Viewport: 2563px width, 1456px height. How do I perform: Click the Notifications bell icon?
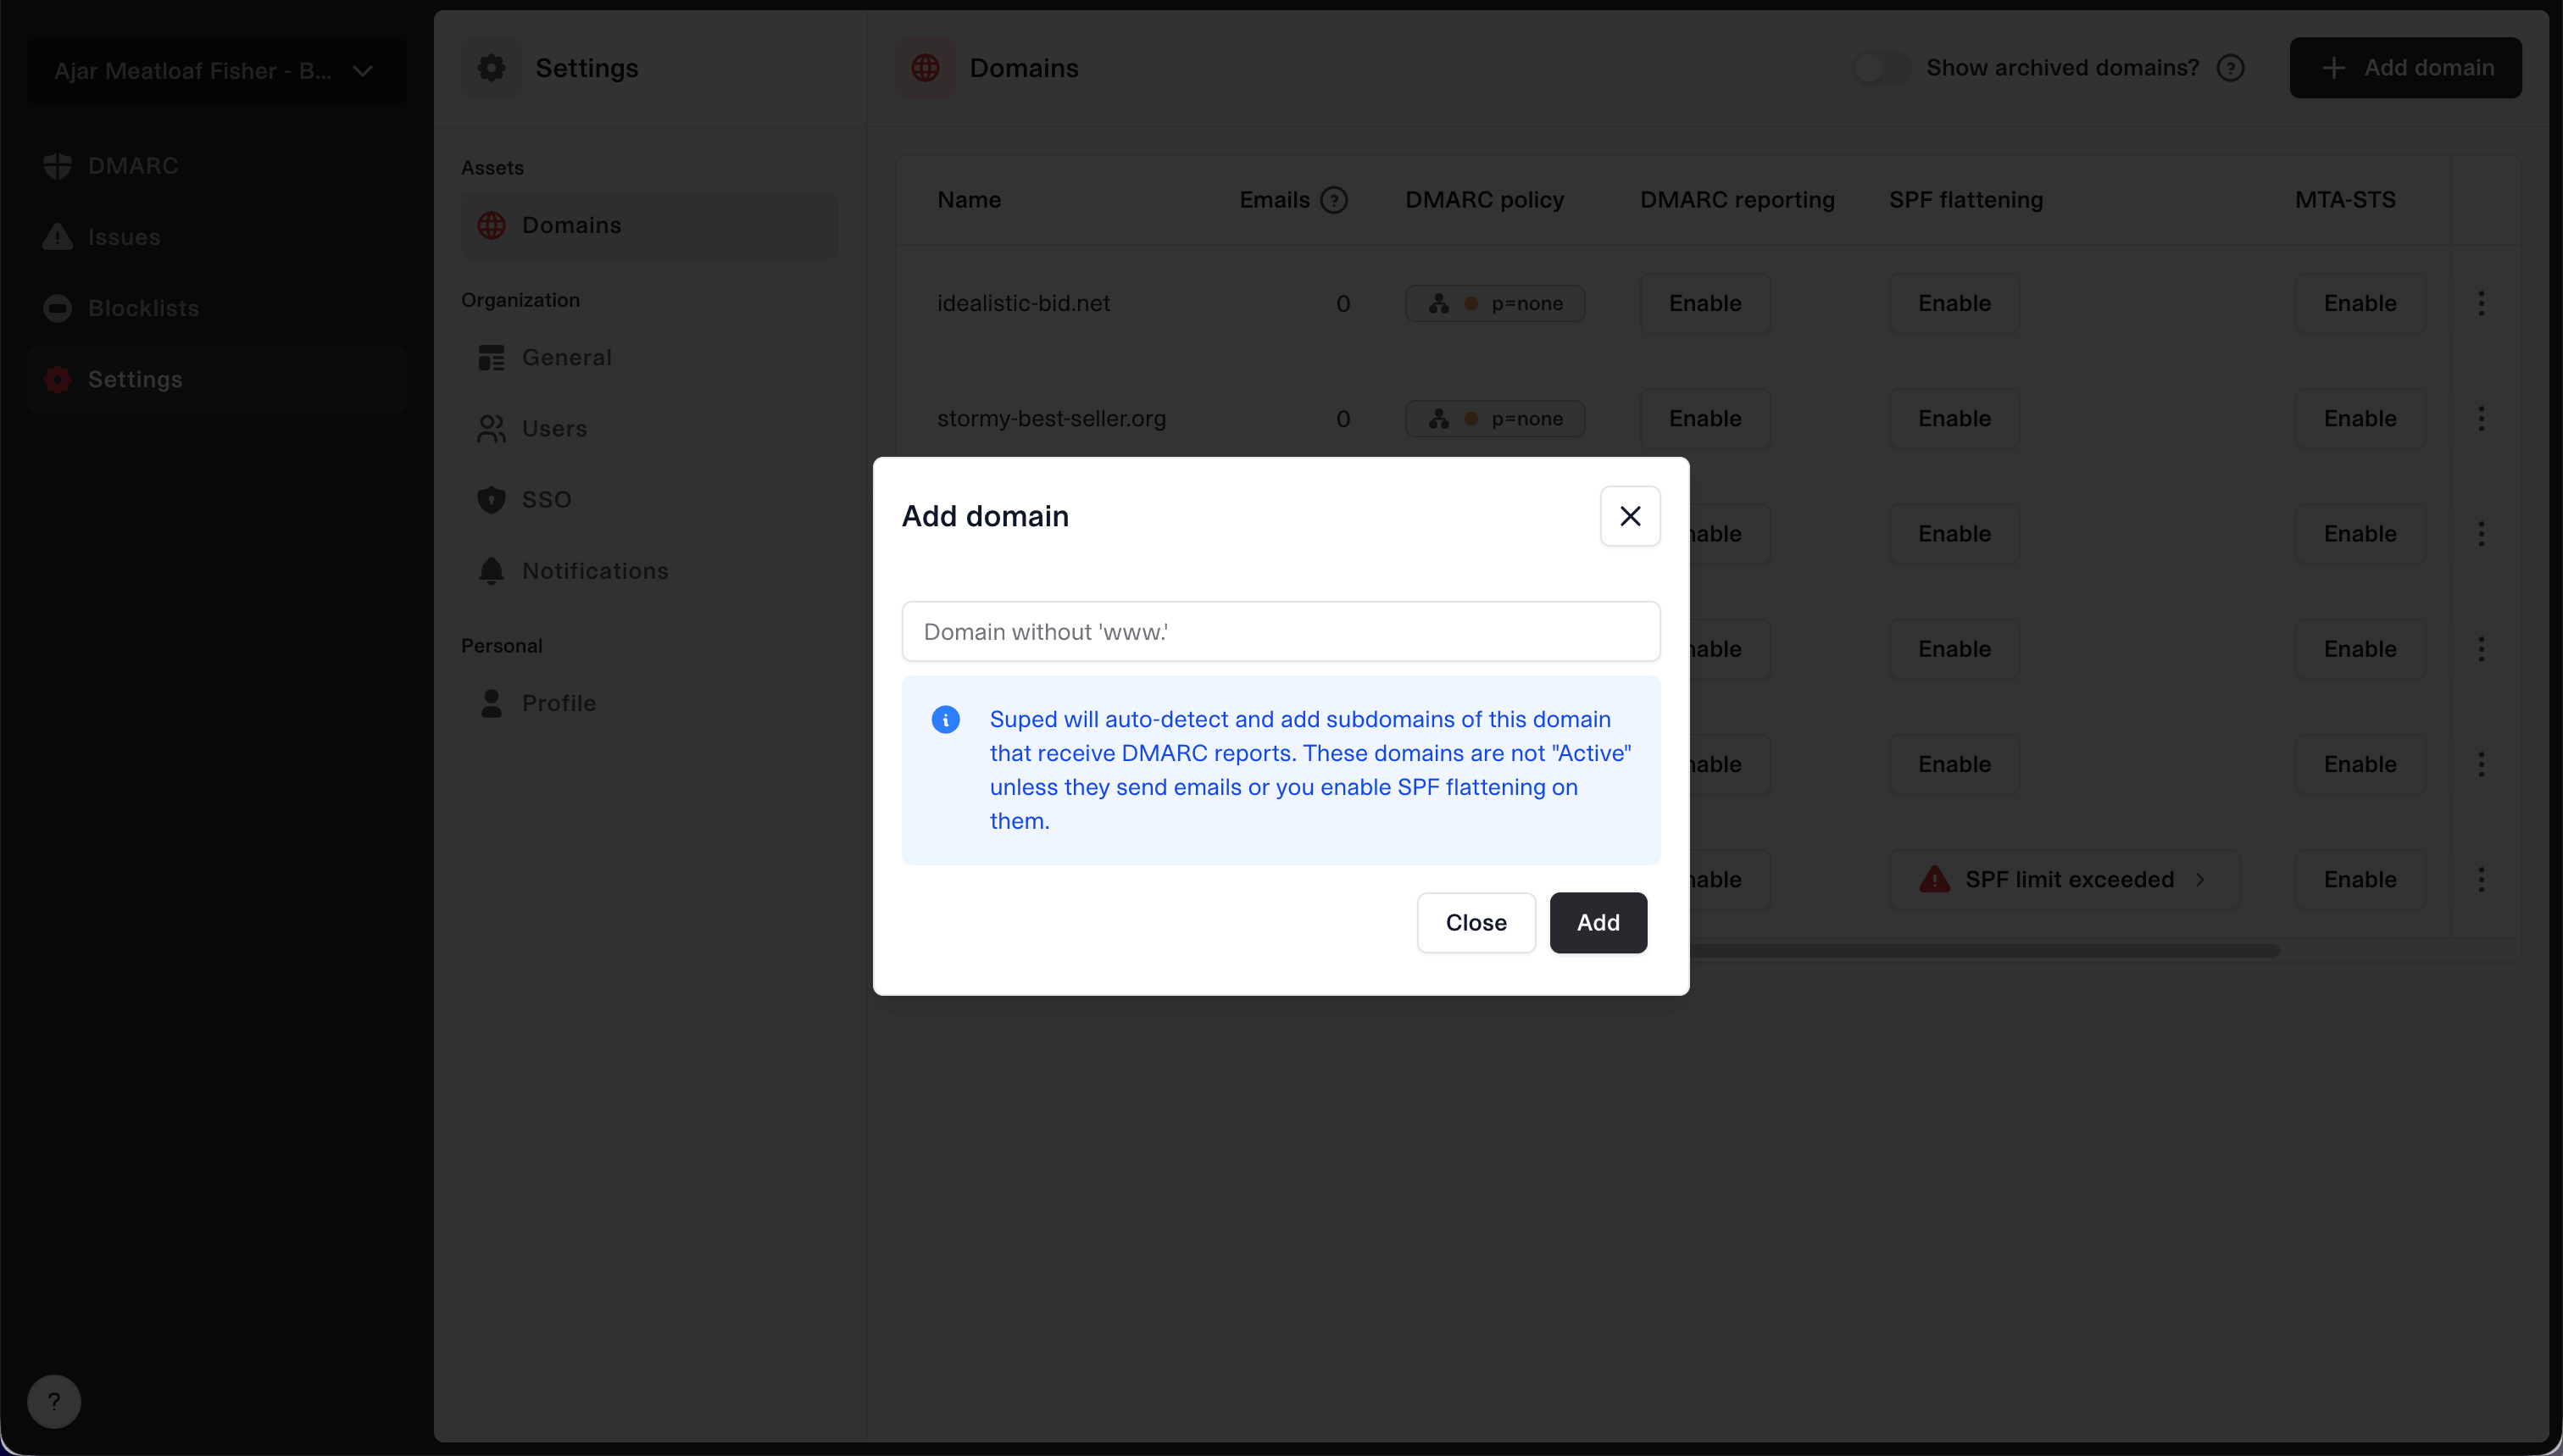(x=491, y=571)
